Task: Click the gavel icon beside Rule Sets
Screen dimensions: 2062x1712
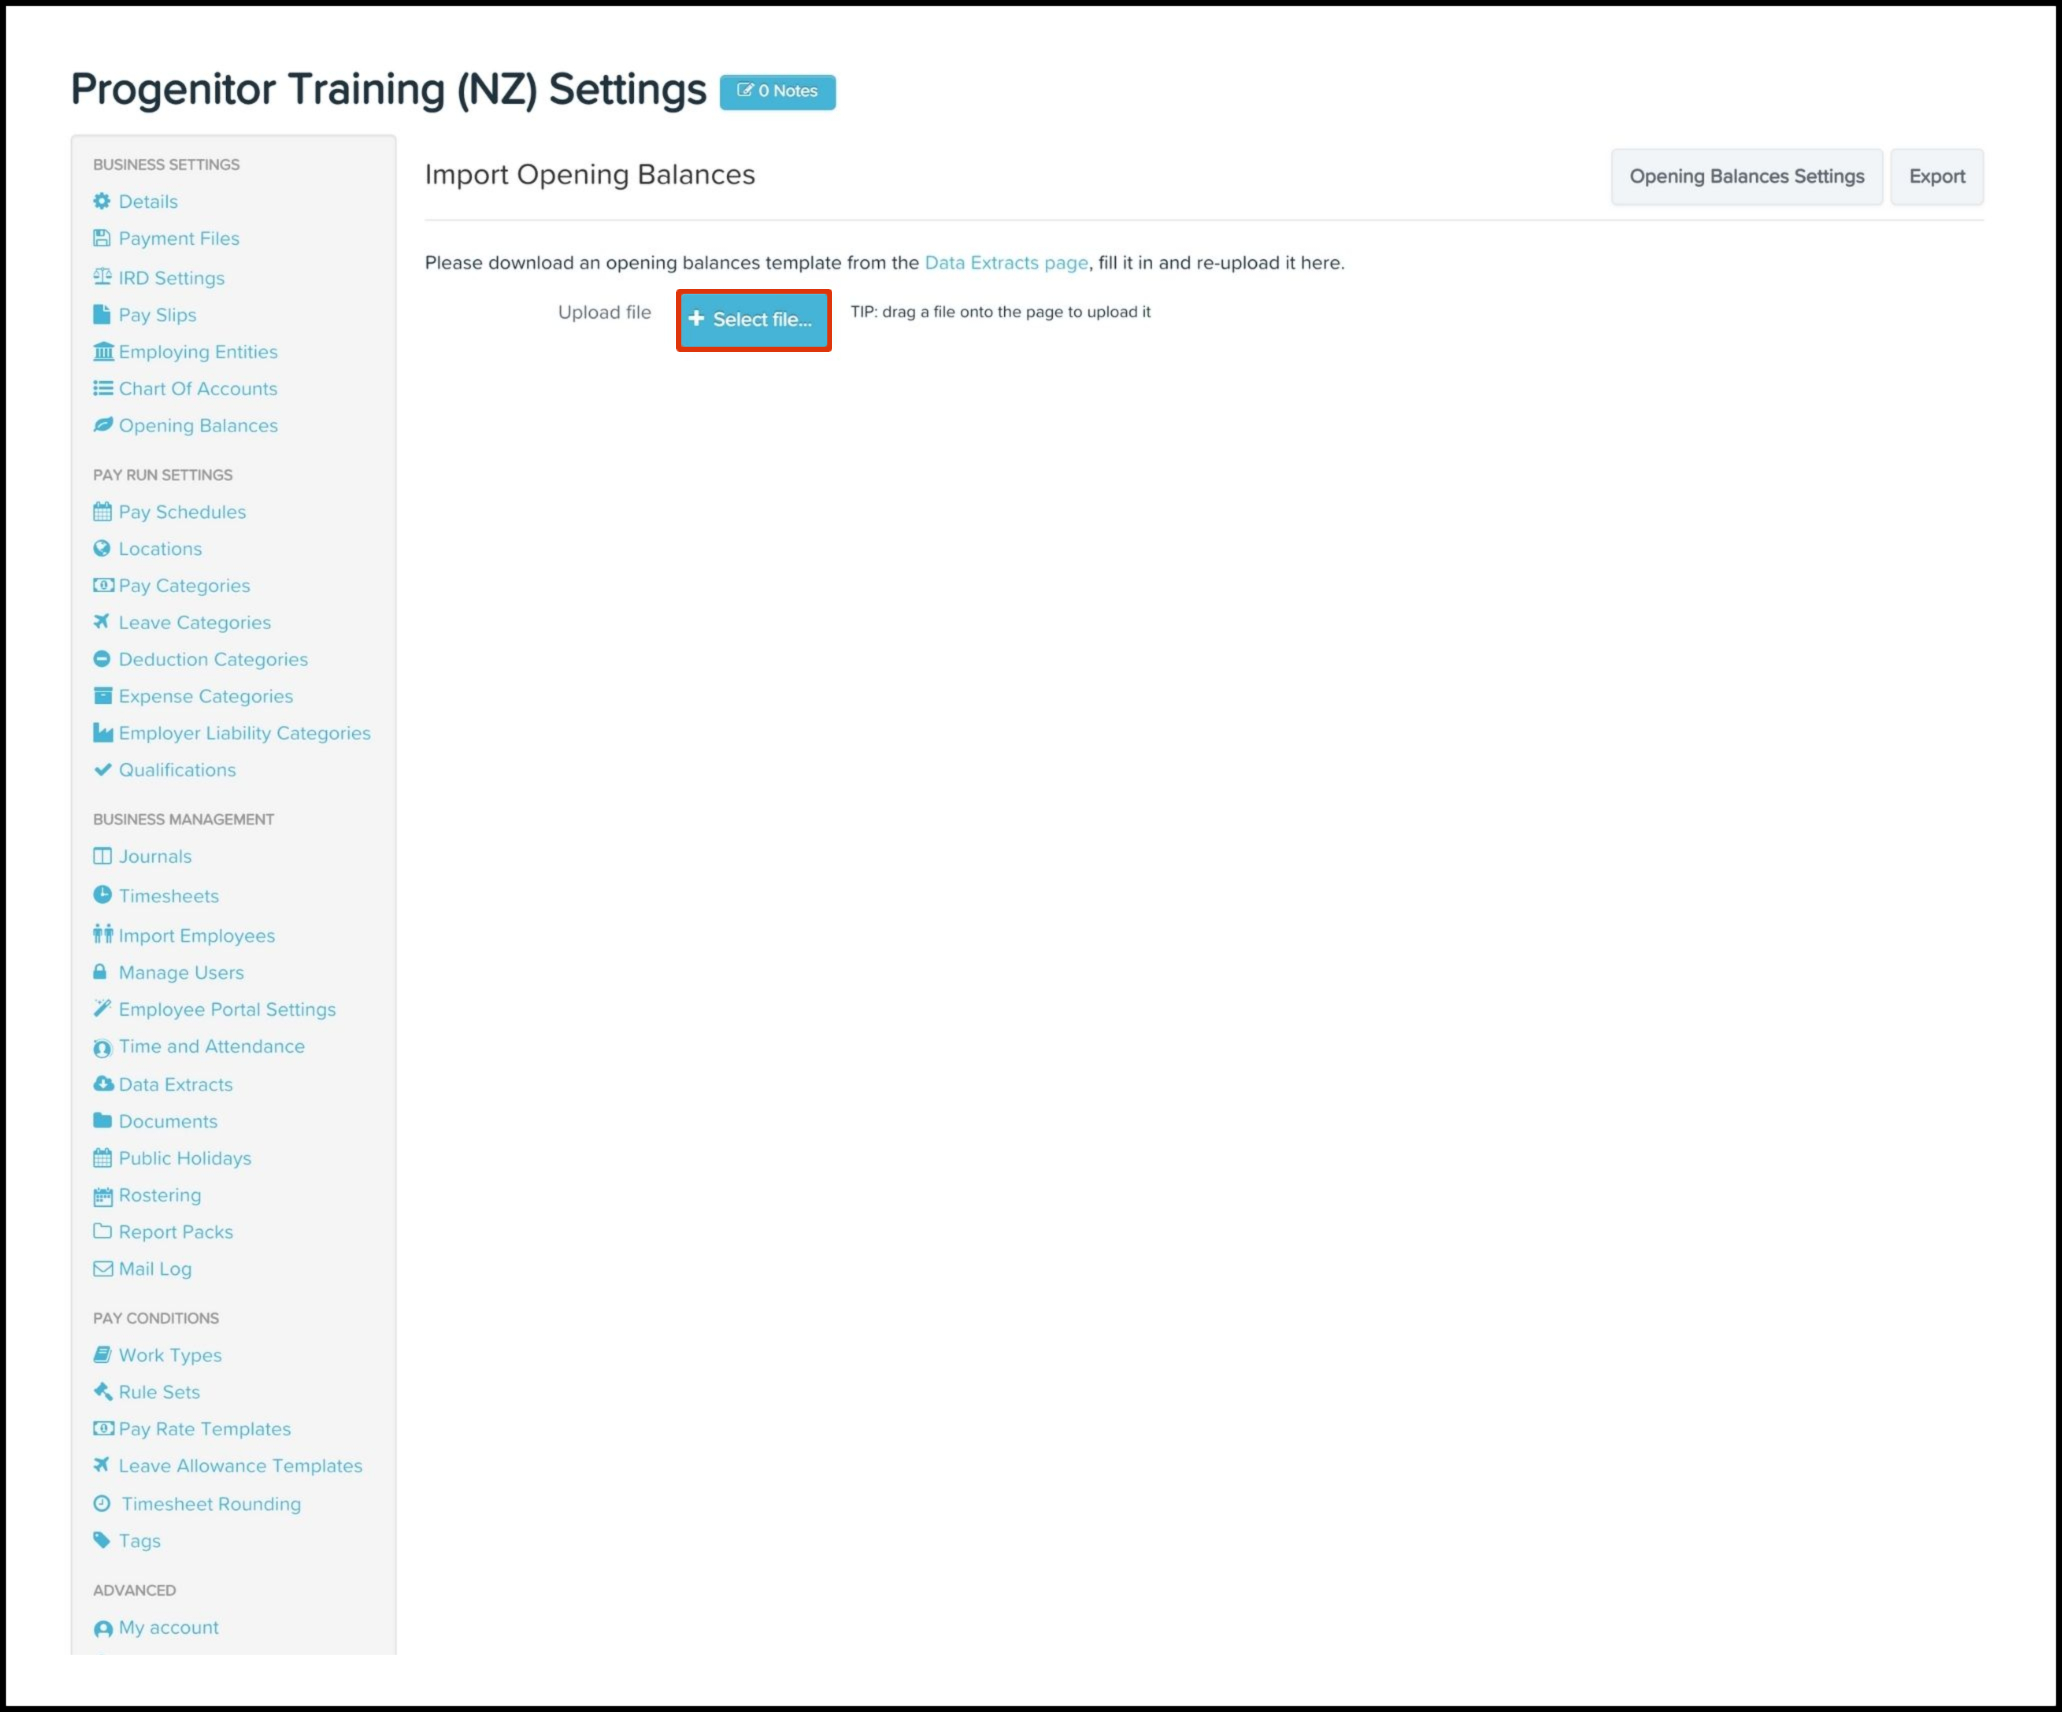Action: coord(102,1391)
